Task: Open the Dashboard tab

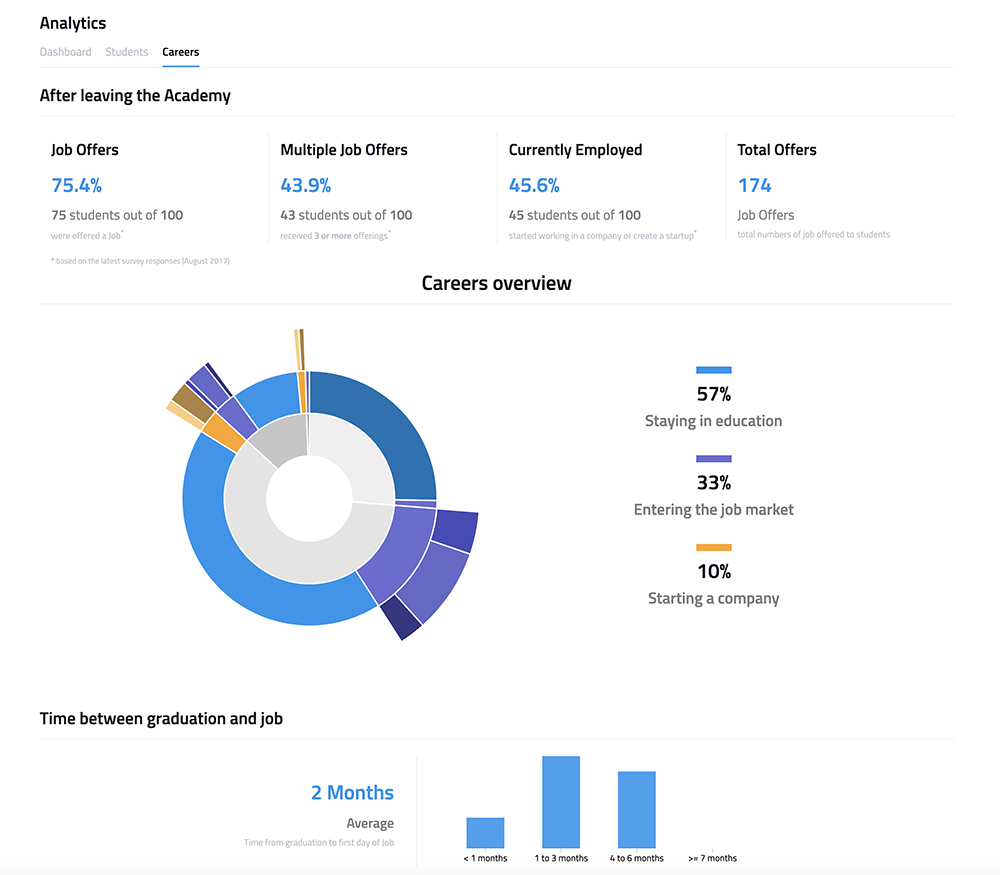Action: (x=65, y=52)
